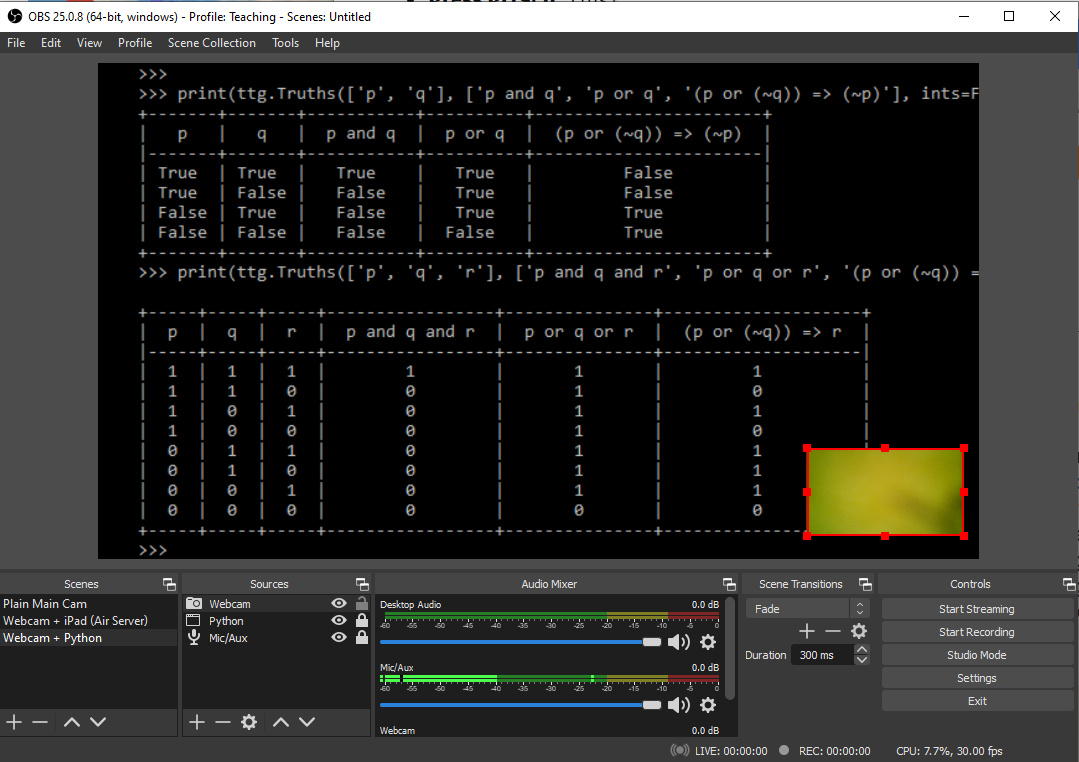Move selected scene up
The height and width of the screenshot is (762, 1079).
(x=72, y=722)
